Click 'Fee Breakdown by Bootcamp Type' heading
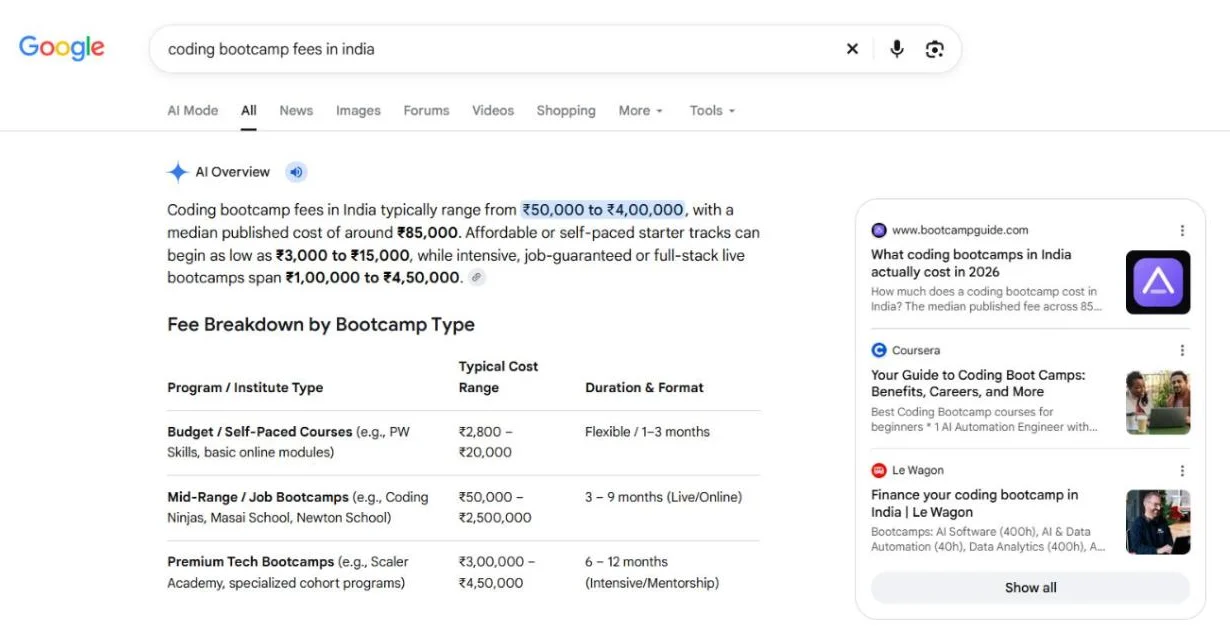This screenshot has width=1230, height=640. pos(321,325)
